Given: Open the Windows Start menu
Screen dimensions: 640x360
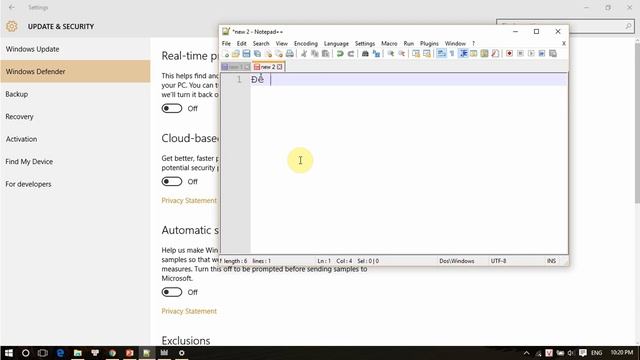Looking at the screenshot, I should click(9, 353).
